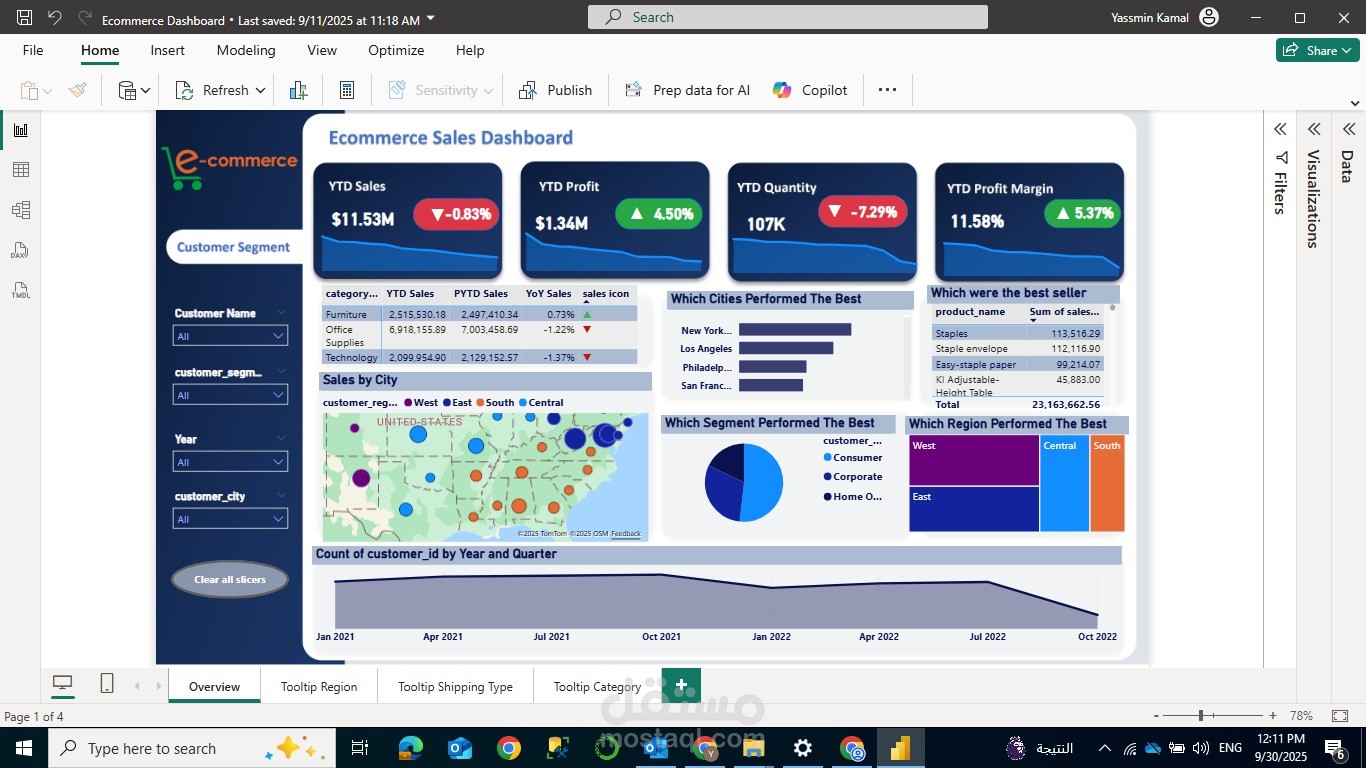Select the Report view icon
Screen dimensions: 1366x768
coord(21,129)
